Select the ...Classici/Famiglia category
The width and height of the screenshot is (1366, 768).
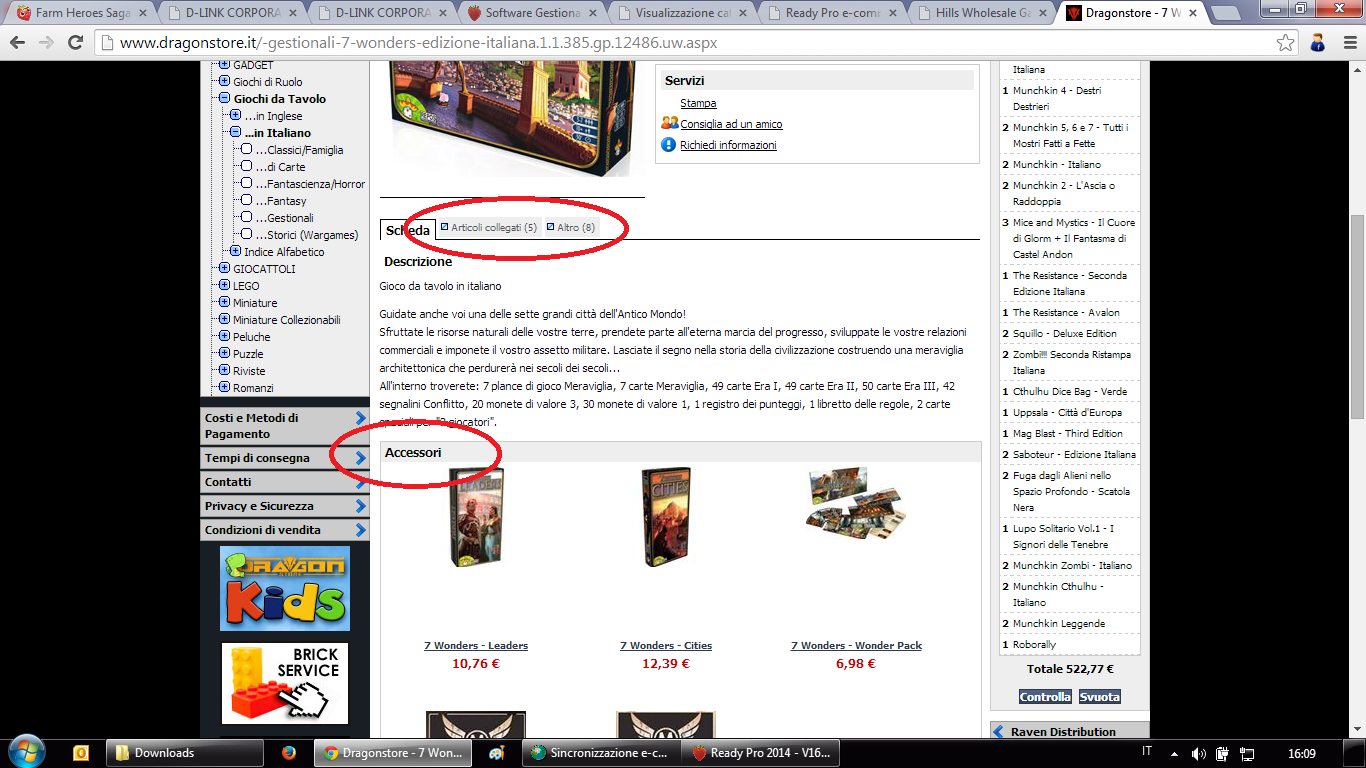(x=299, y=150)
